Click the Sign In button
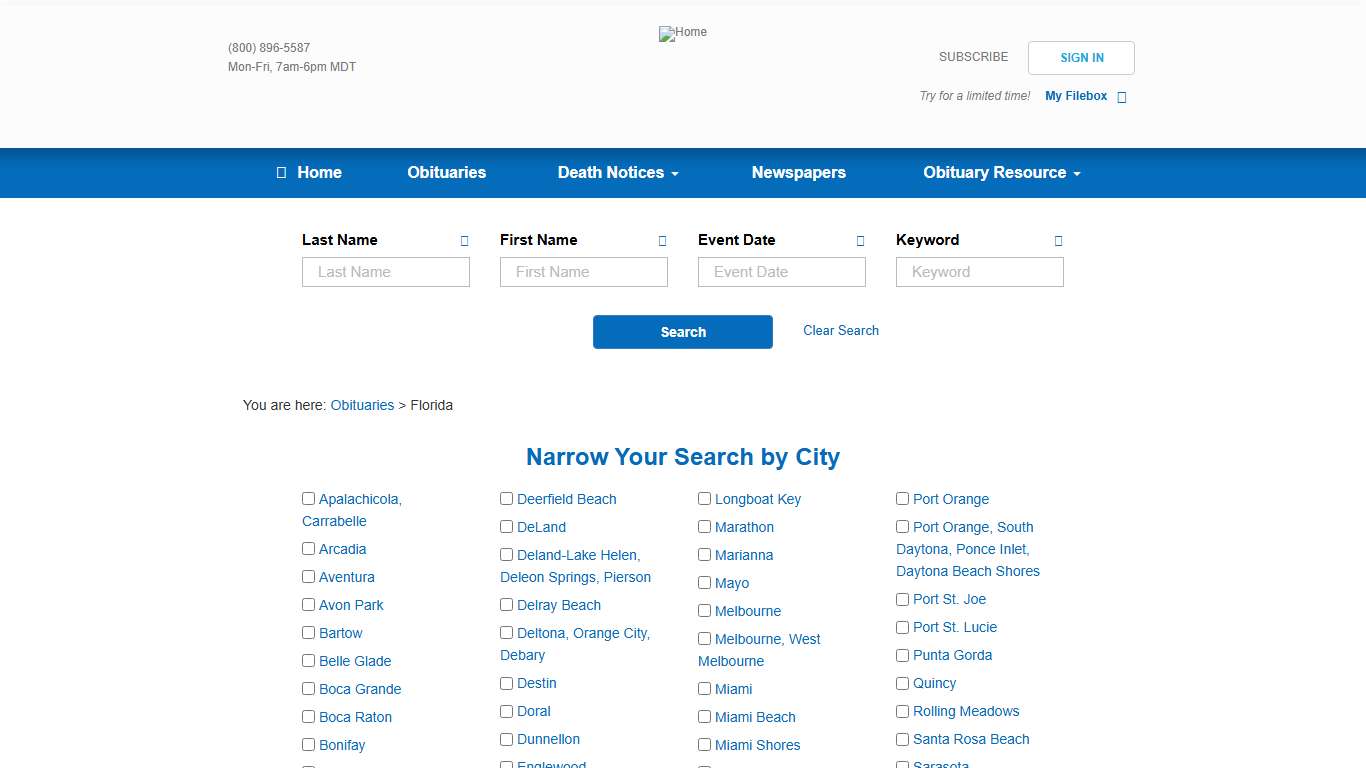This screenshot has width=1366, height=768. [1081, 58]
